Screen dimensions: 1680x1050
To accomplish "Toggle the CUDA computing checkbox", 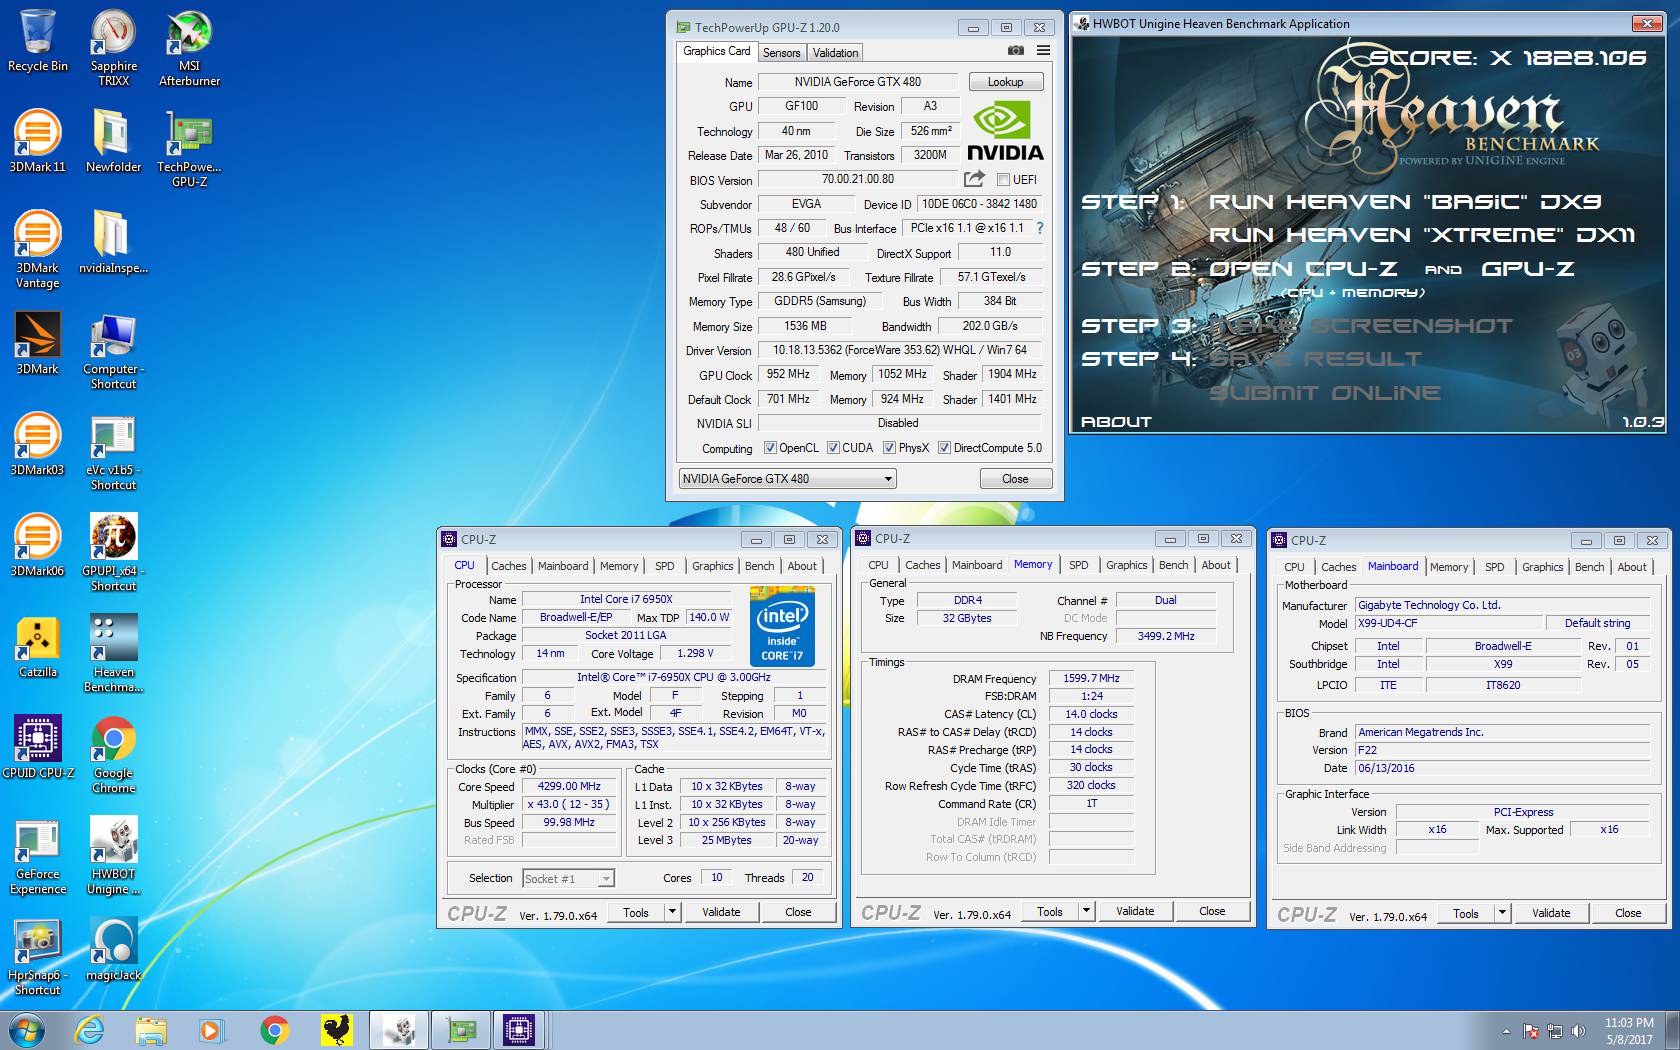I will click(833, 448).
